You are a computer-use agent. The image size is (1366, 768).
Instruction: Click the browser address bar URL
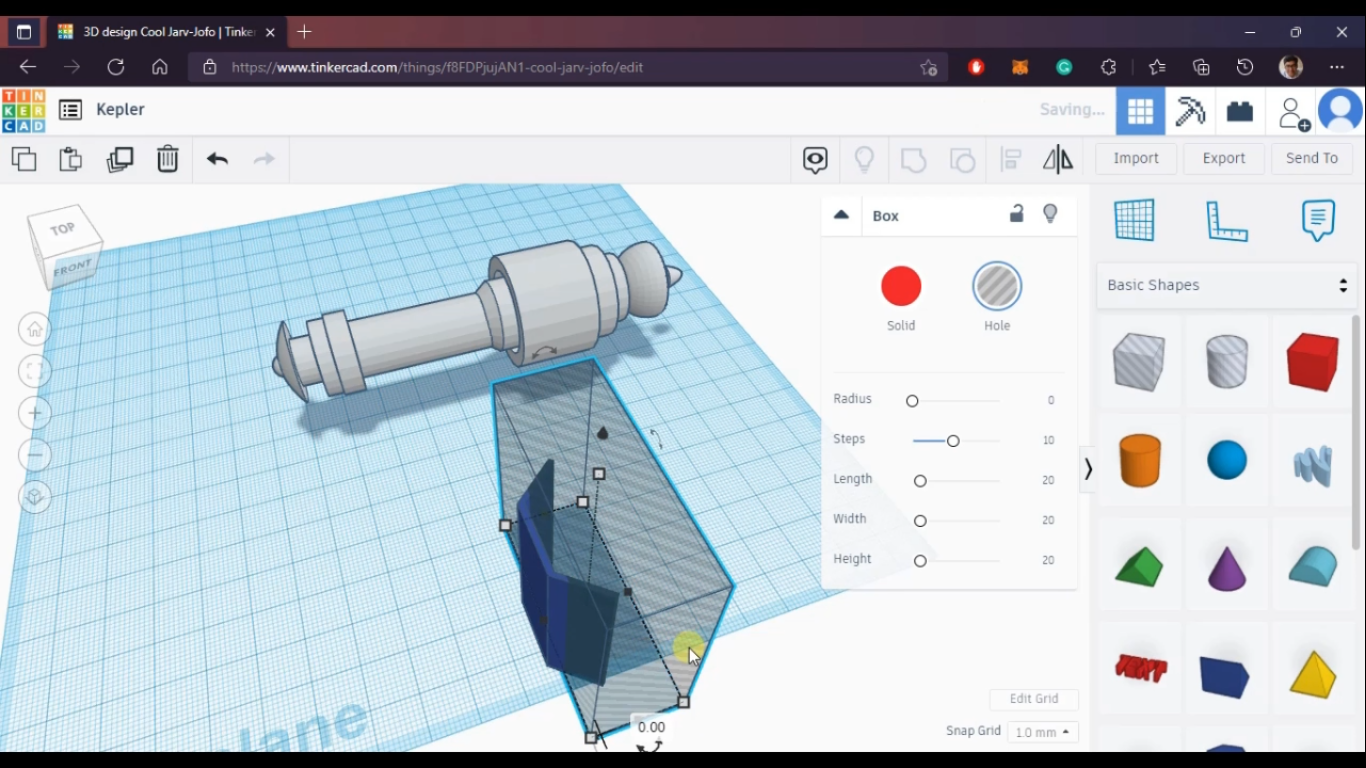[x=437, y=67]
